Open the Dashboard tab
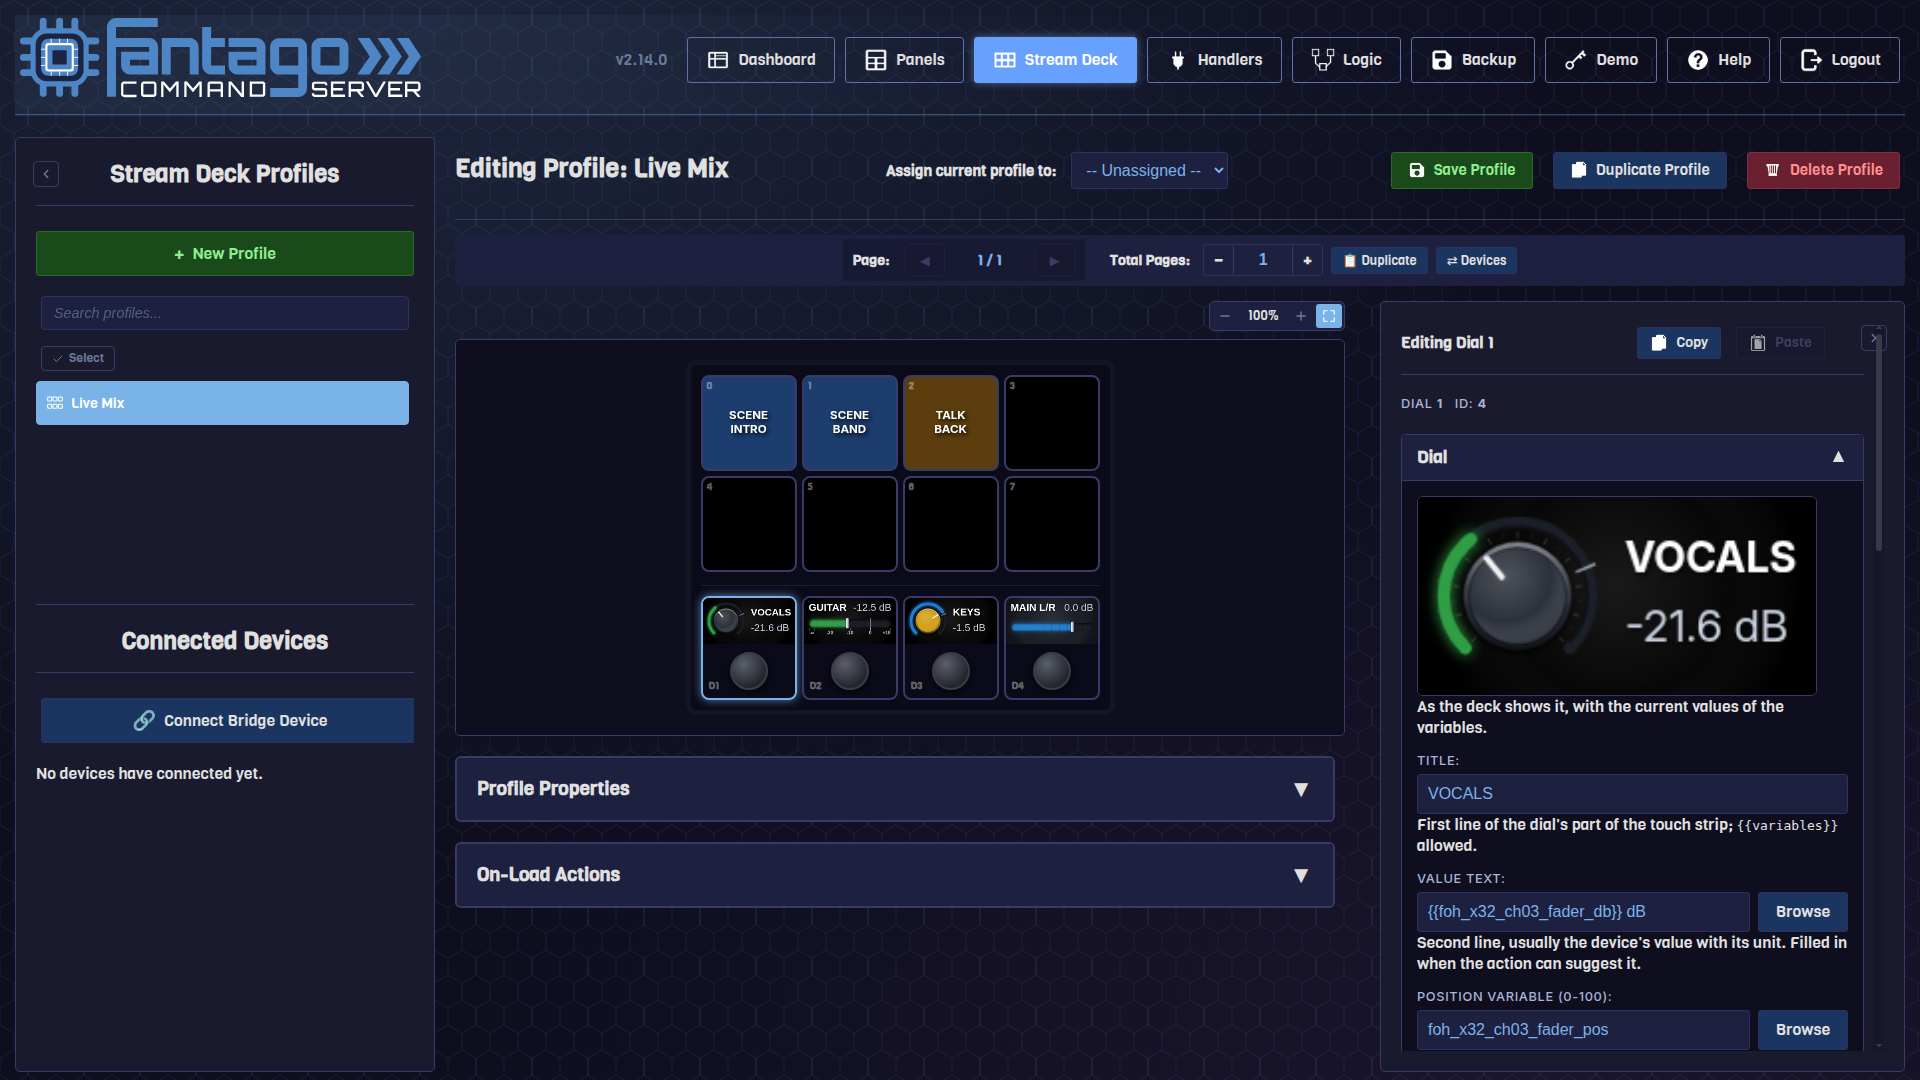This screenshot has height=1080, width=1920. (761, 60)
